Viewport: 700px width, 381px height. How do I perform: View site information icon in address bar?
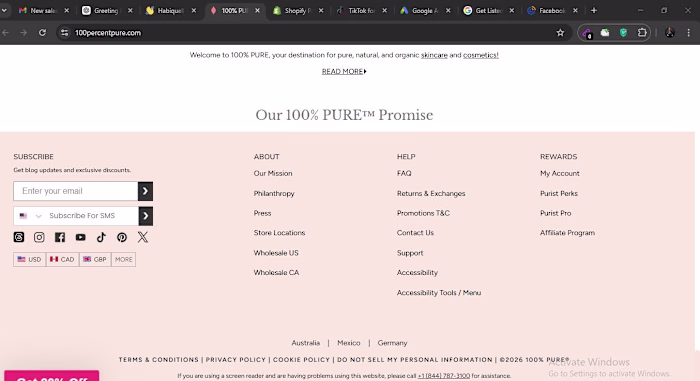tap(65, 33)
